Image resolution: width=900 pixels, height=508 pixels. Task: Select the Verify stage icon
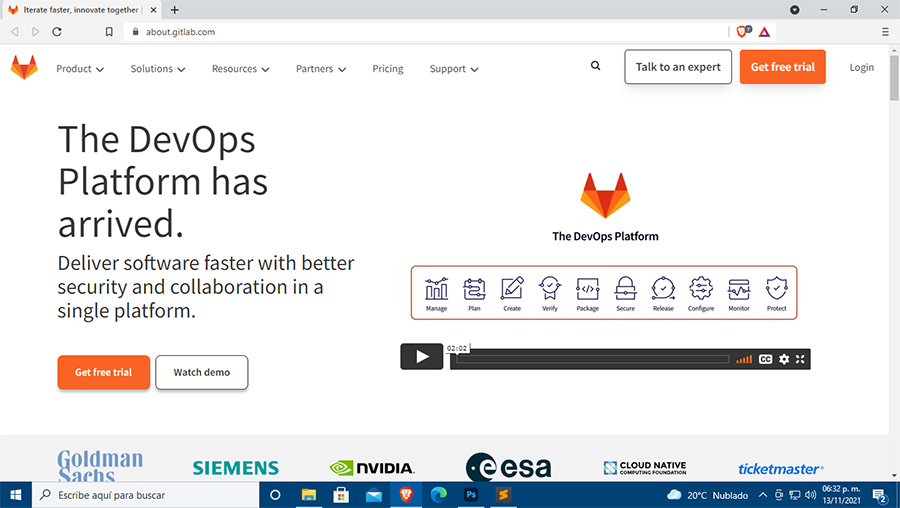point(550,288)
